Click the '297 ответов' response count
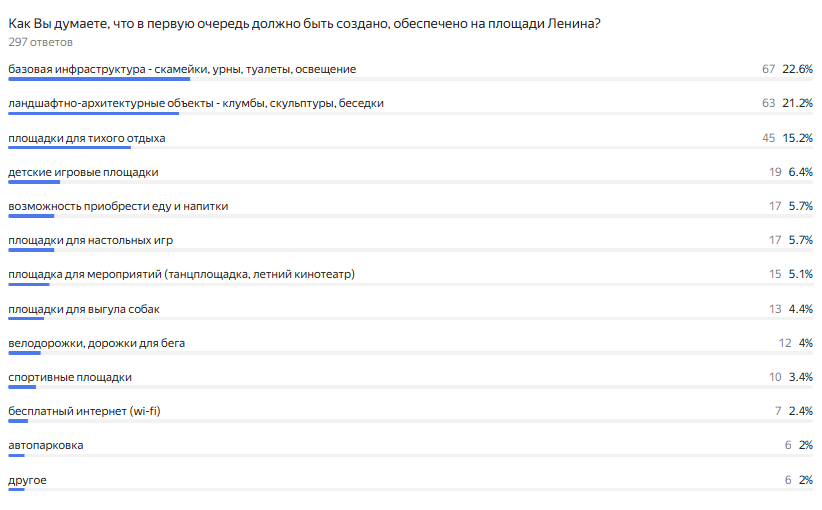The height and width of the screenshot is (510, 822). [x=40, y=42]
